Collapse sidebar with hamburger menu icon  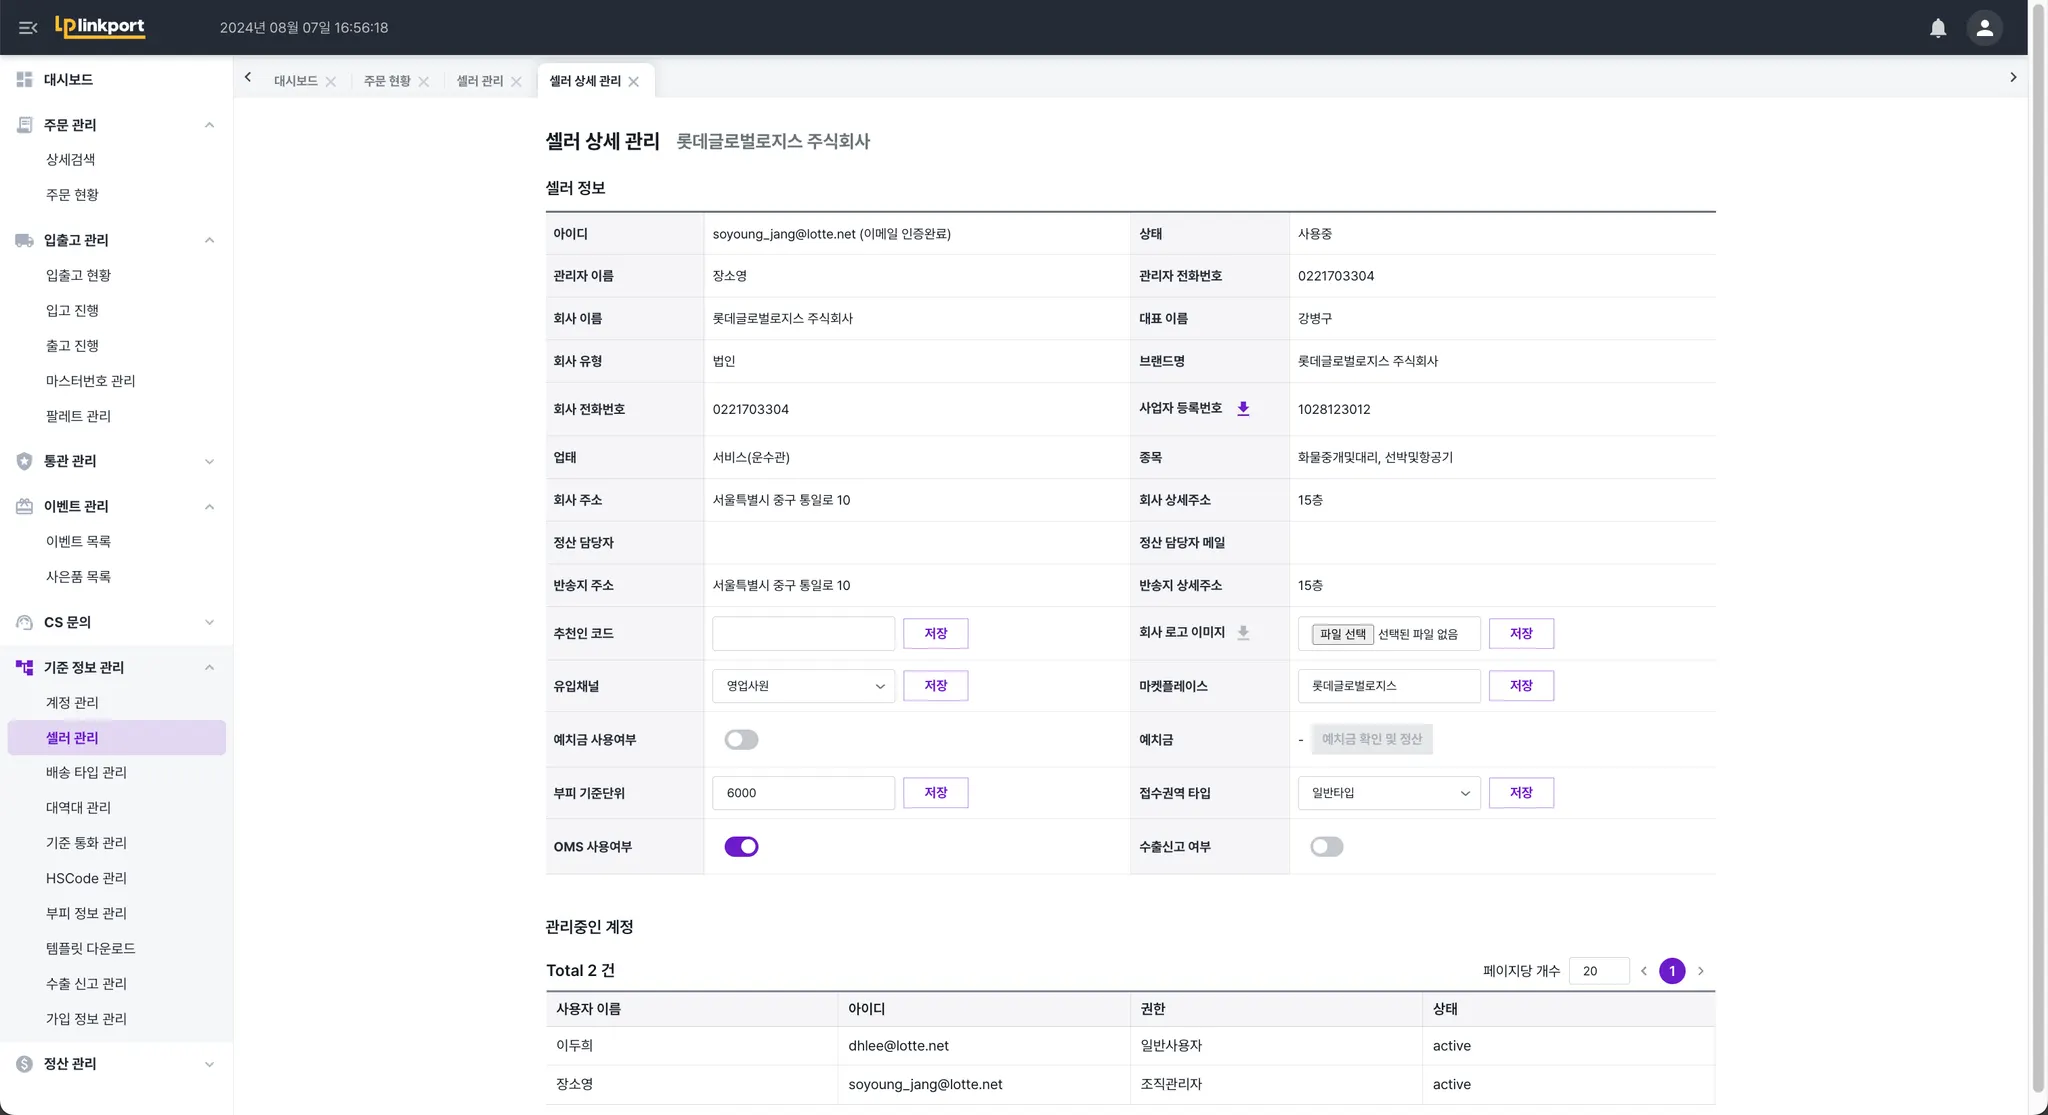click(28, 28)
